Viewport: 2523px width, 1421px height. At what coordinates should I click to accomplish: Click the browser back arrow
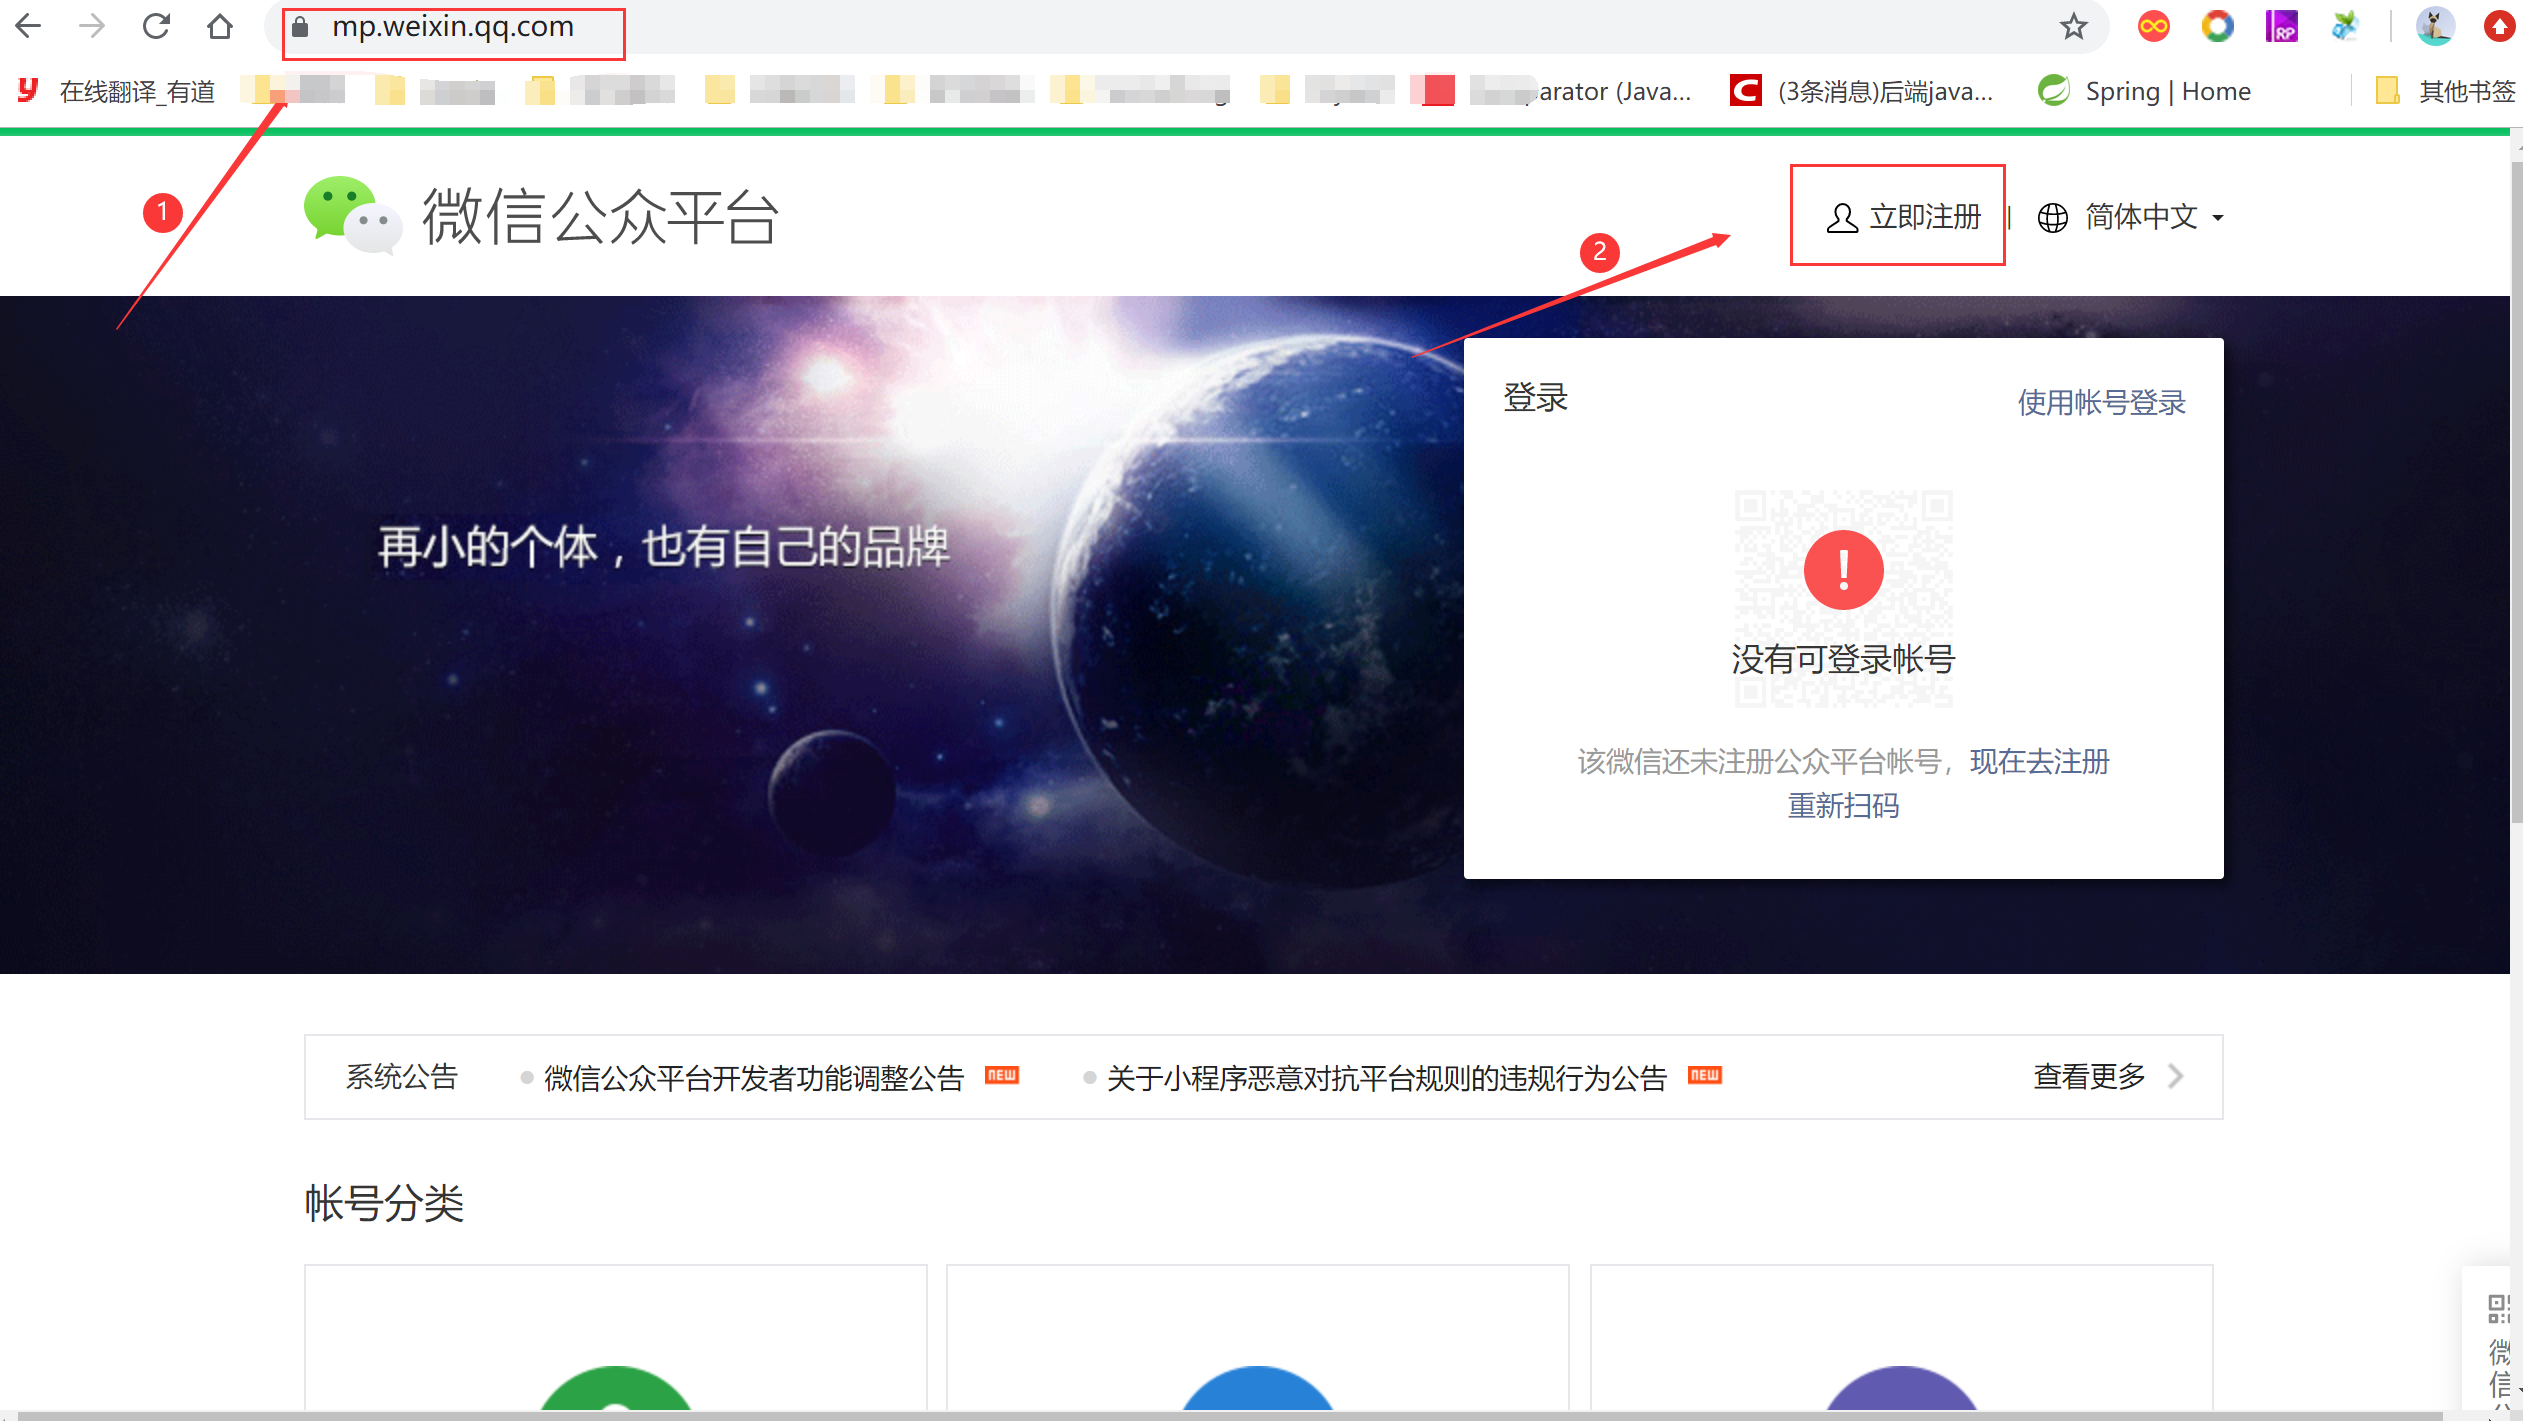28,26
